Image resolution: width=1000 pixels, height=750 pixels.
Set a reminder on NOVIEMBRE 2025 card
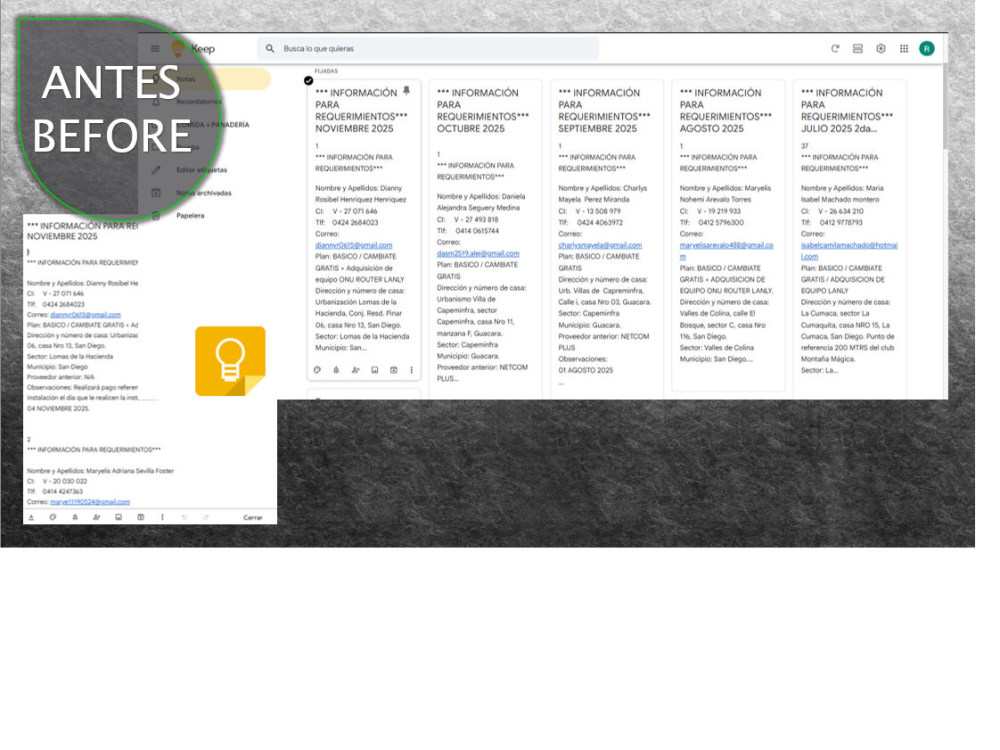click(336, 370)
